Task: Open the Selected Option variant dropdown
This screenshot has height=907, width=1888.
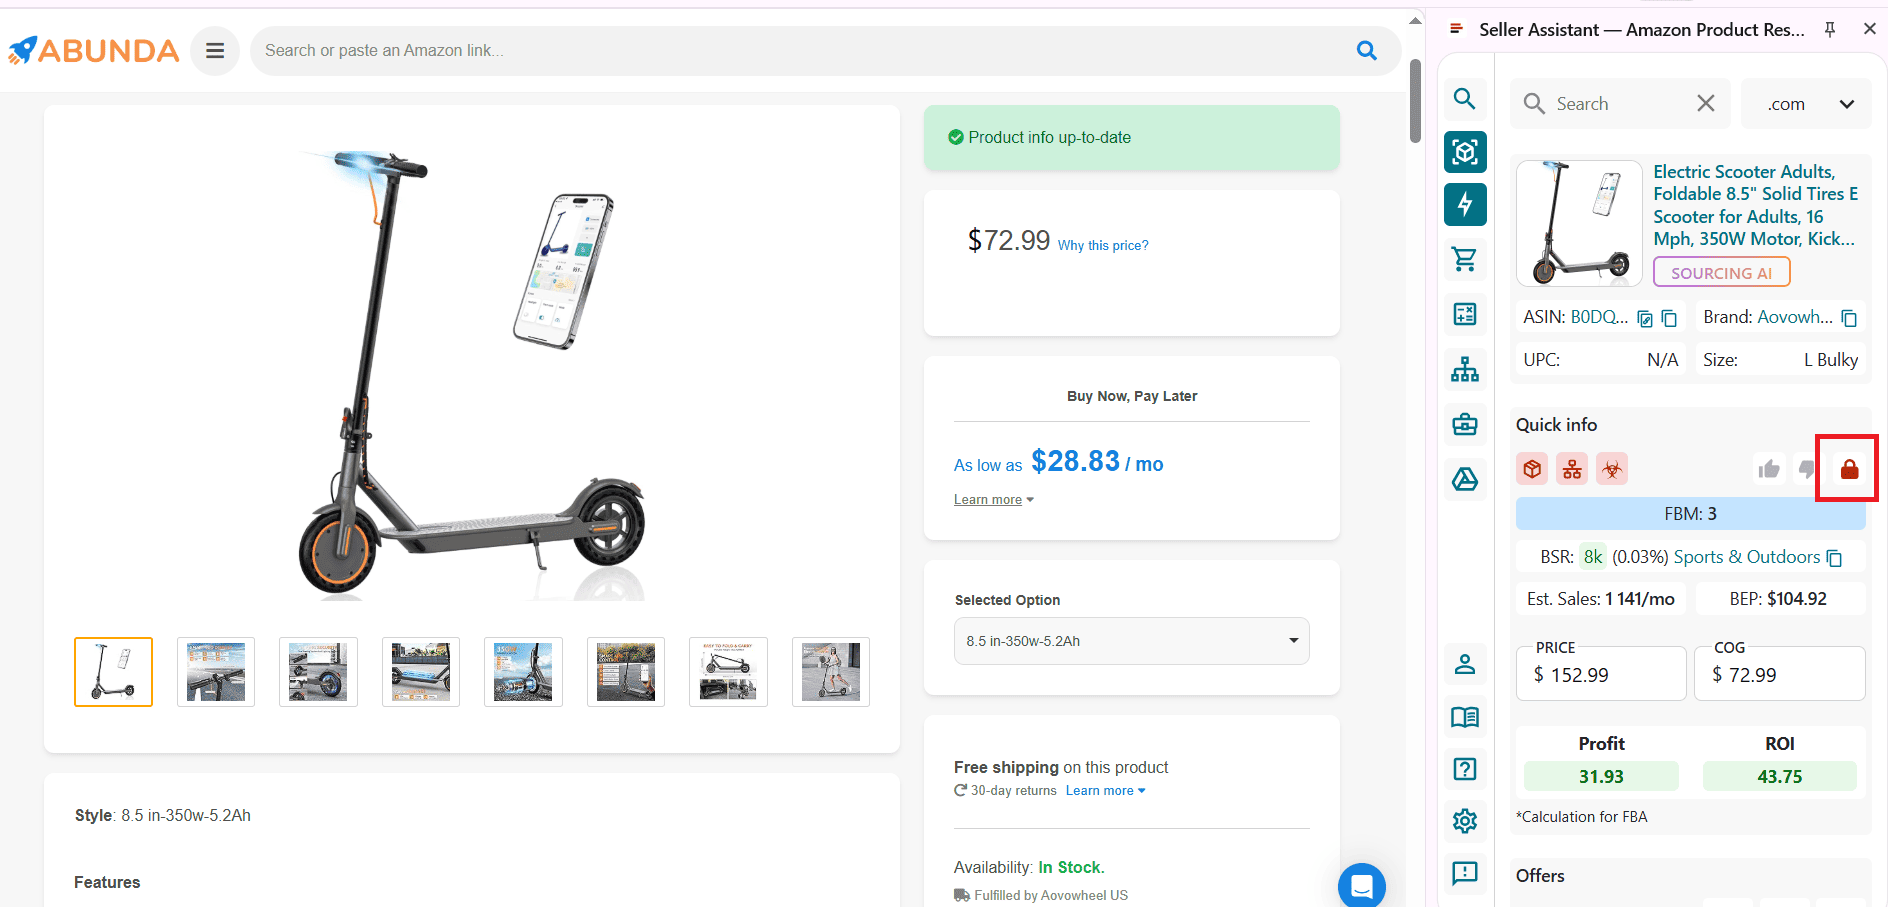Action: click(1130, 641)
